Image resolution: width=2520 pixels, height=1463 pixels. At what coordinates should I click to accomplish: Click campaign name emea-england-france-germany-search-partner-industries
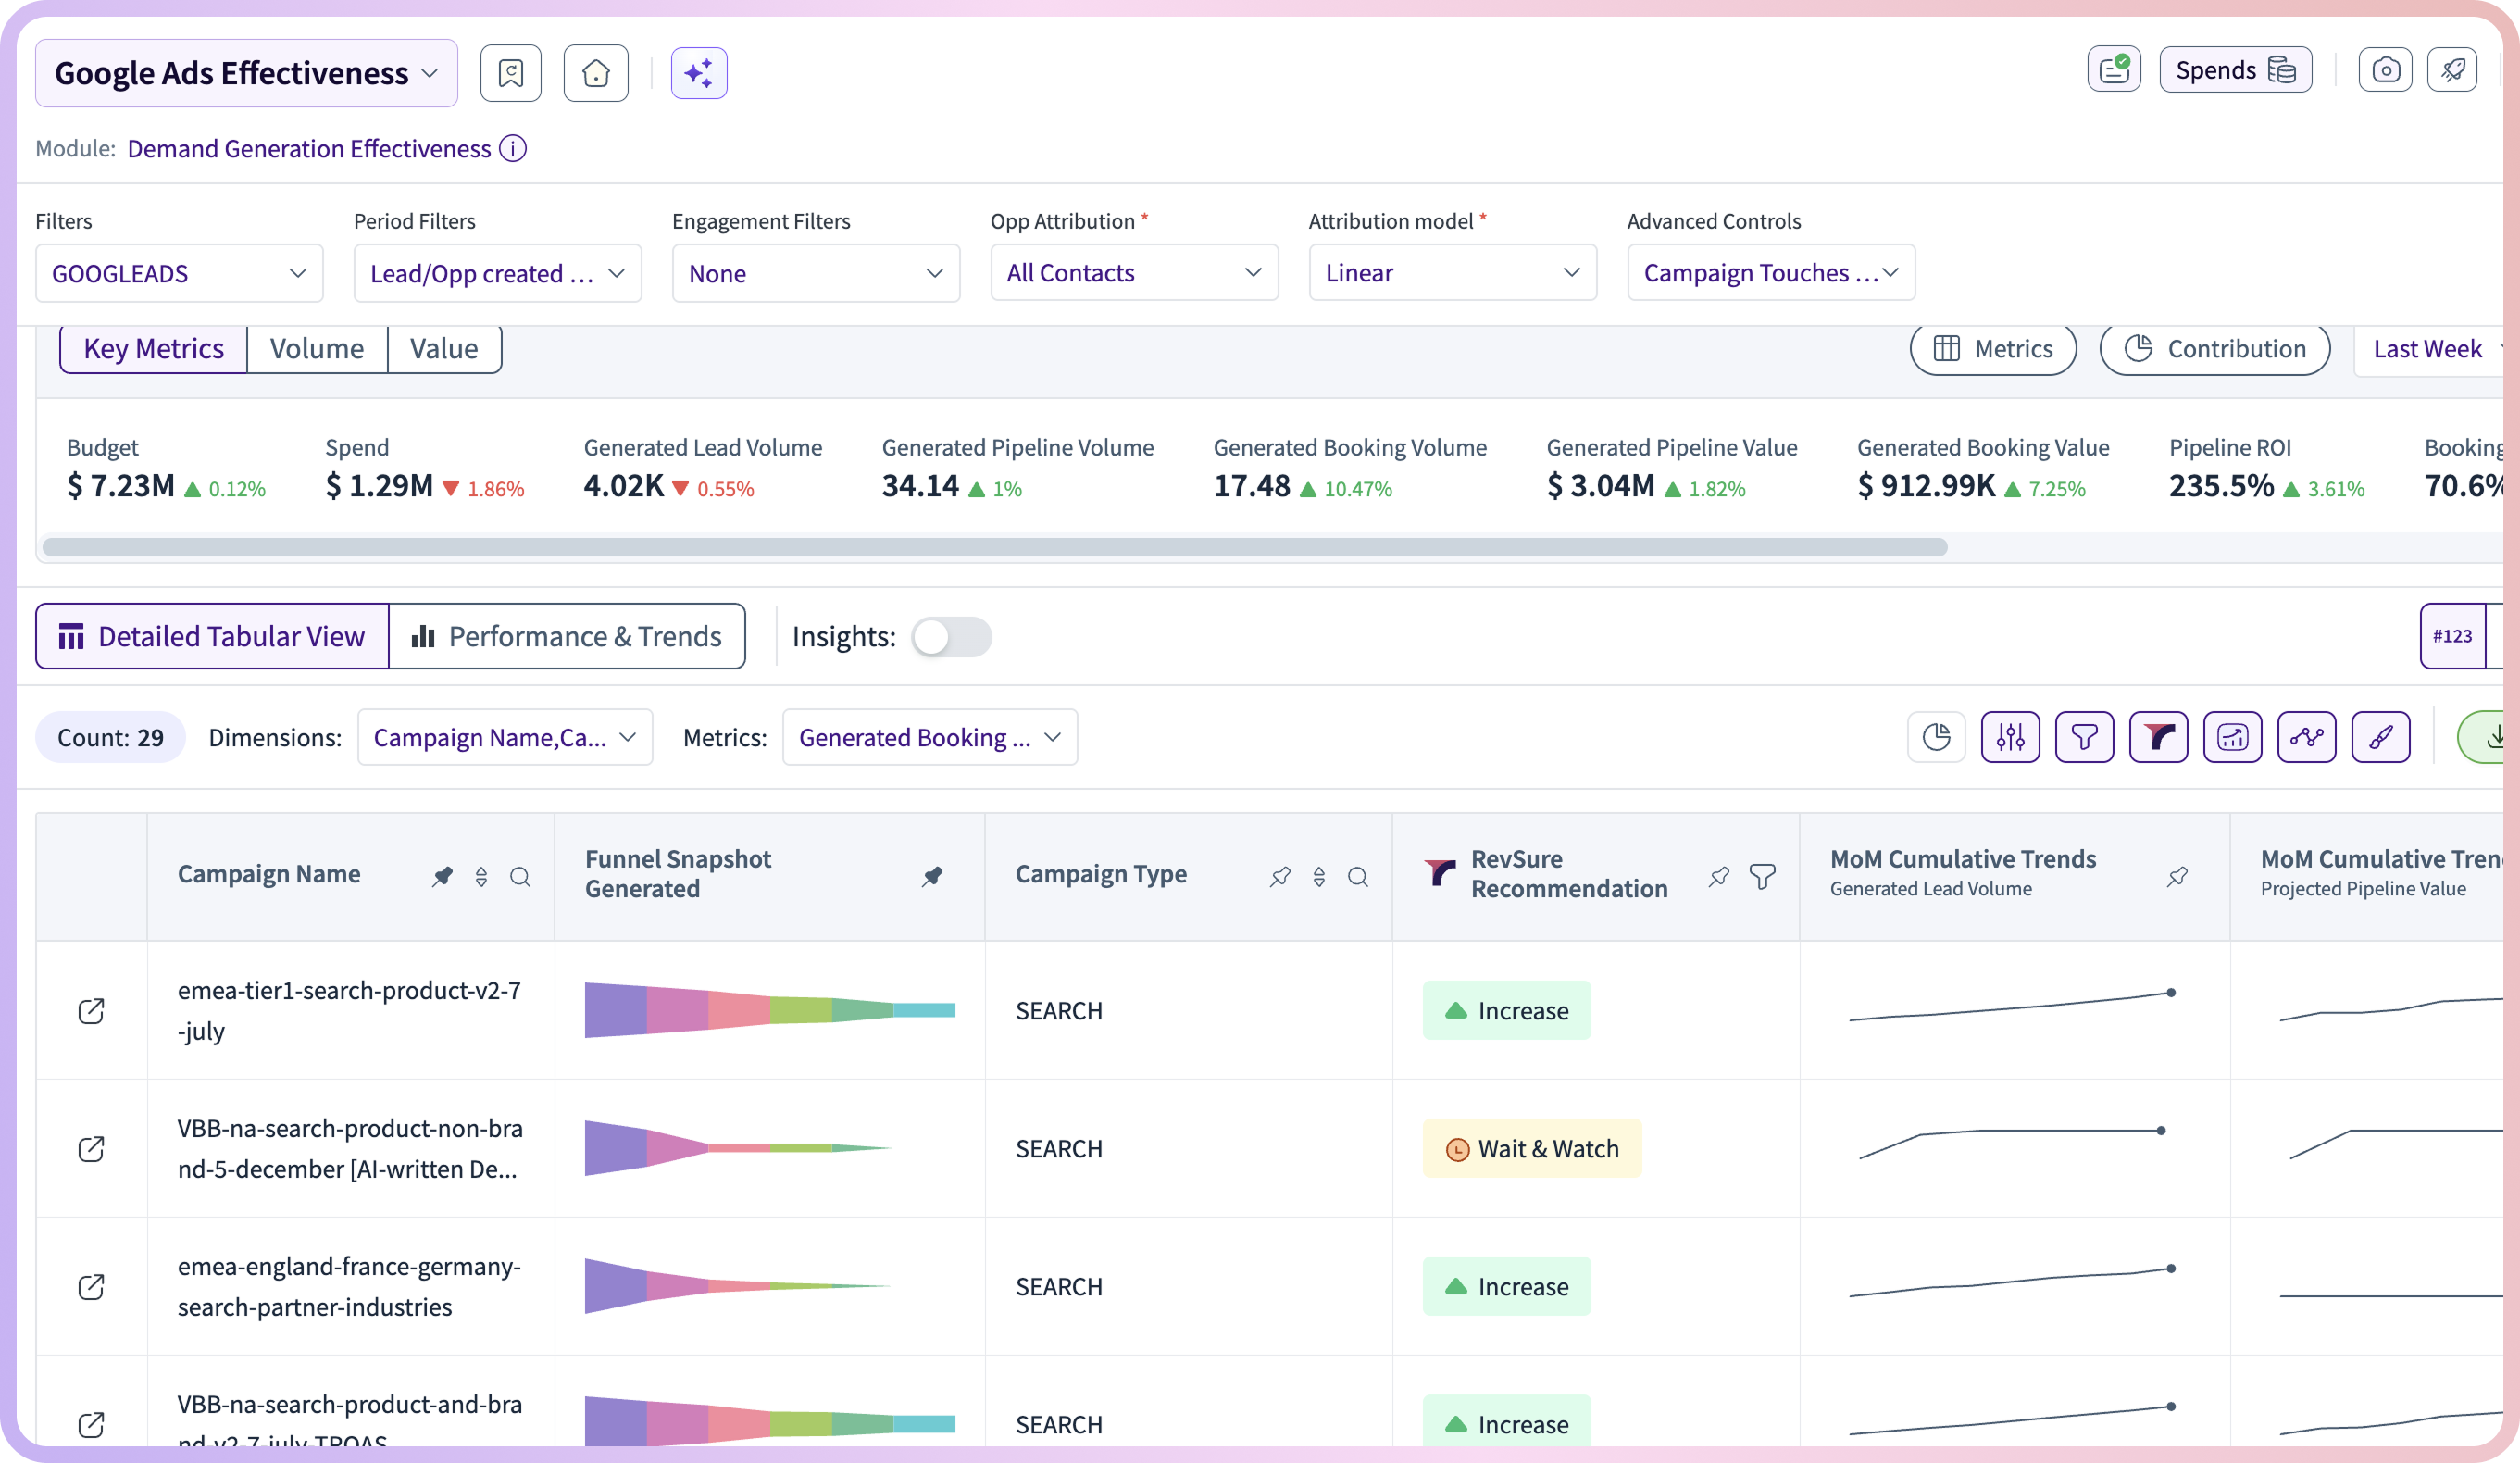pyautogui.click(x=349, y=1286)
